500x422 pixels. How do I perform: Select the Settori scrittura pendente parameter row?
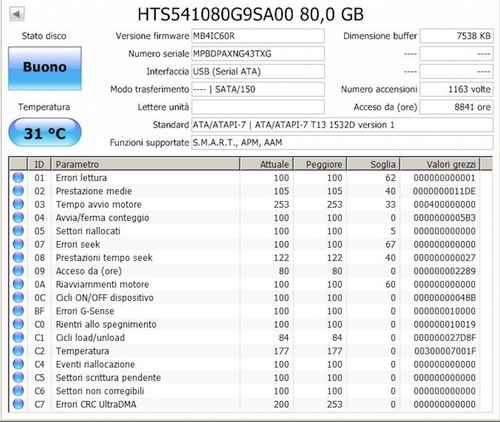click(x=250, y=377)
